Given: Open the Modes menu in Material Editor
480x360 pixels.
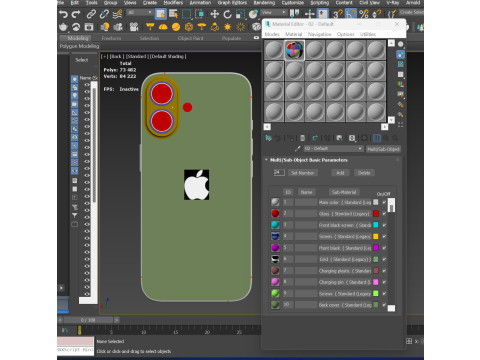Looking at the screenshot, I should [x=272, y=34].
